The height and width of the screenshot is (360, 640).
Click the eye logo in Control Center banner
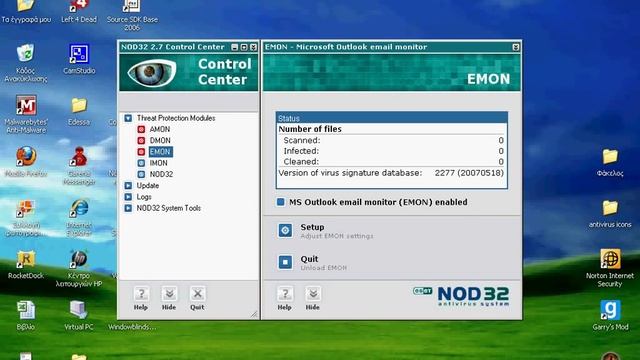pos(152,73)
